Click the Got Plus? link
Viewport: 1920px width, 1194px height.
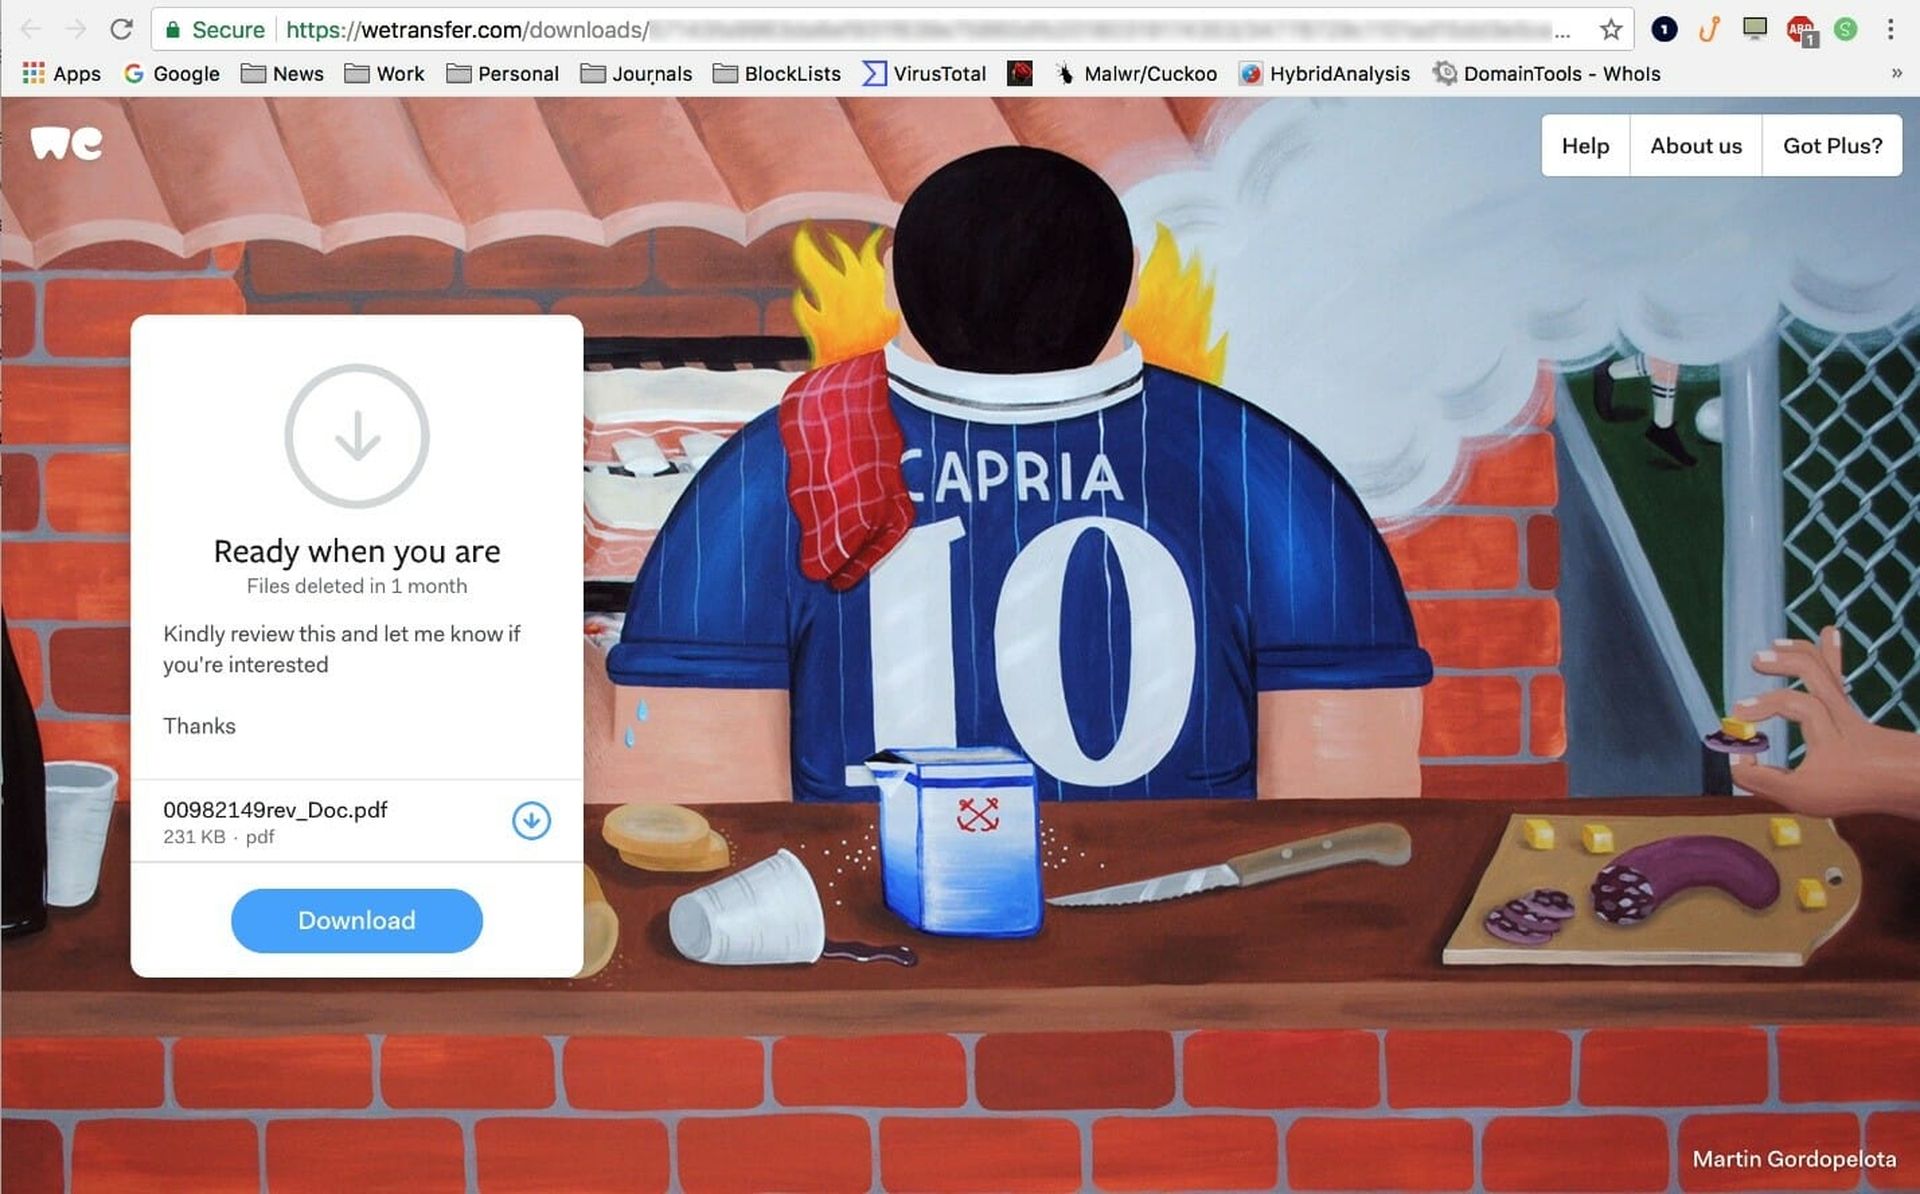[x=1832, y=146]
